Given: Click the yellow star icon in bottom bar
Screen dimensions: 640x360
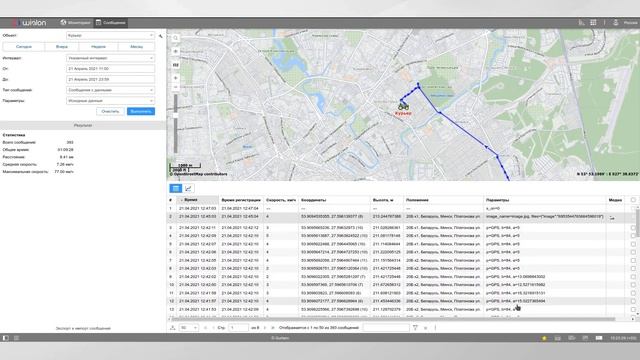Looking at the screenshot, I should [x=544, y=338].
